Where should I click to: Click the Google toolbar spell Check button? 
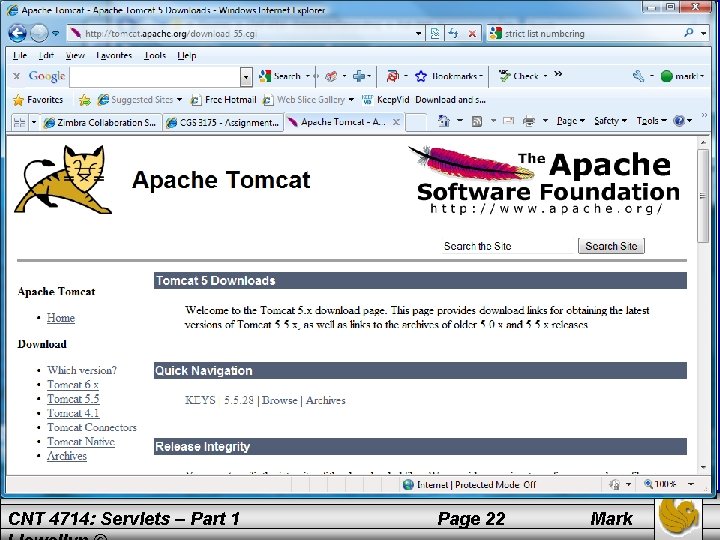519,76
